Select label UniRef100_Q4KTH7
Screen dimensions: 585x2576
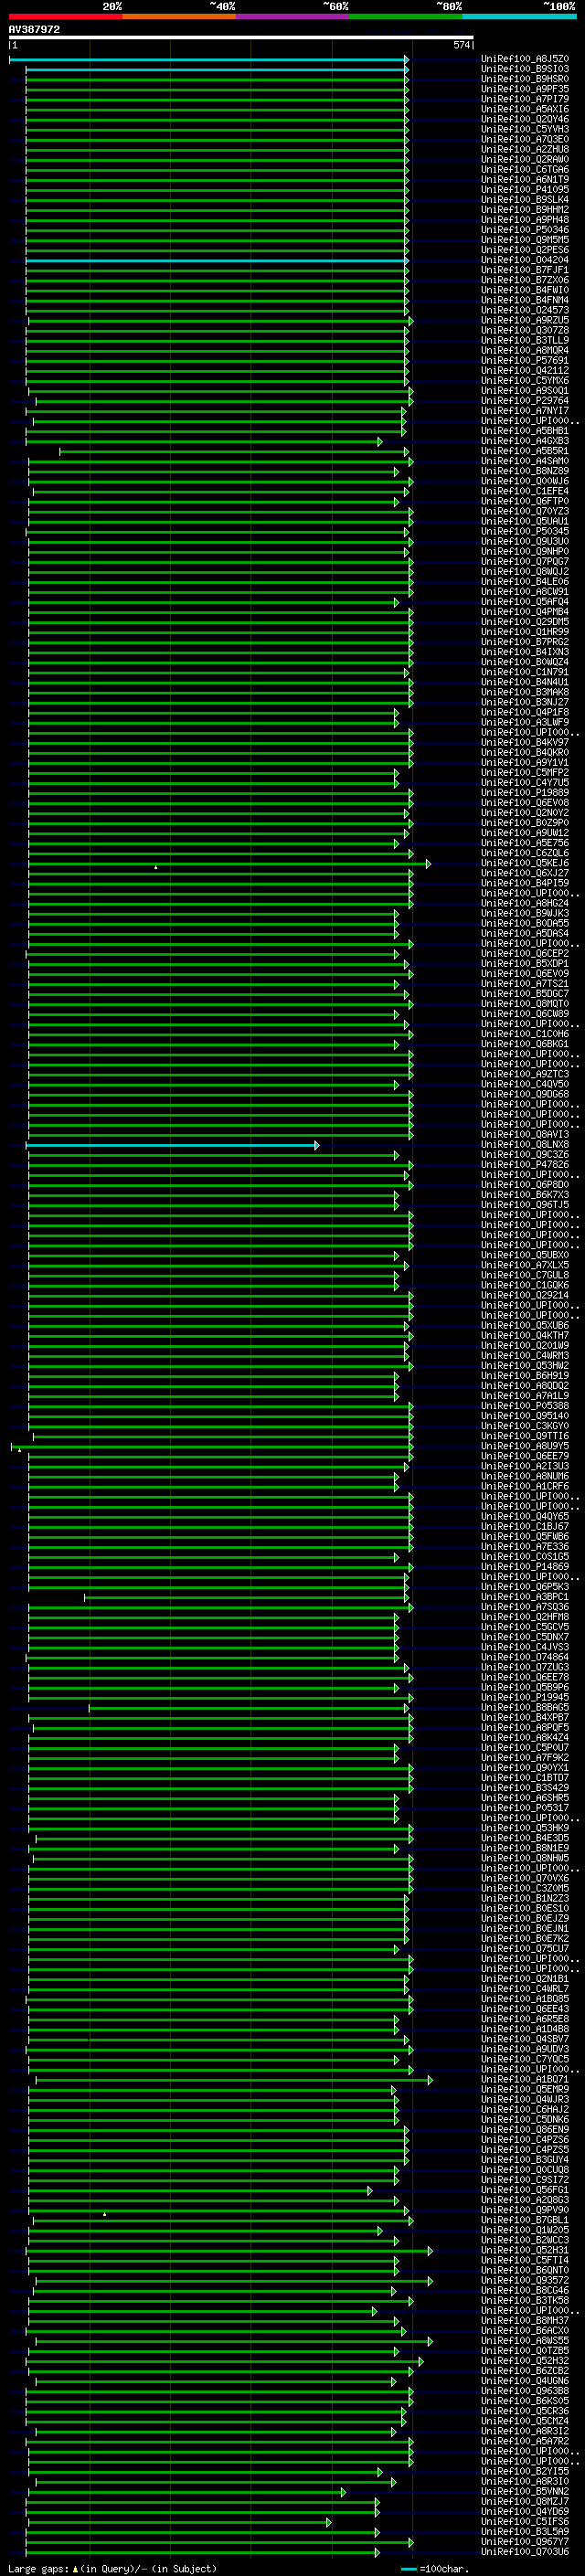point(525,1335)
